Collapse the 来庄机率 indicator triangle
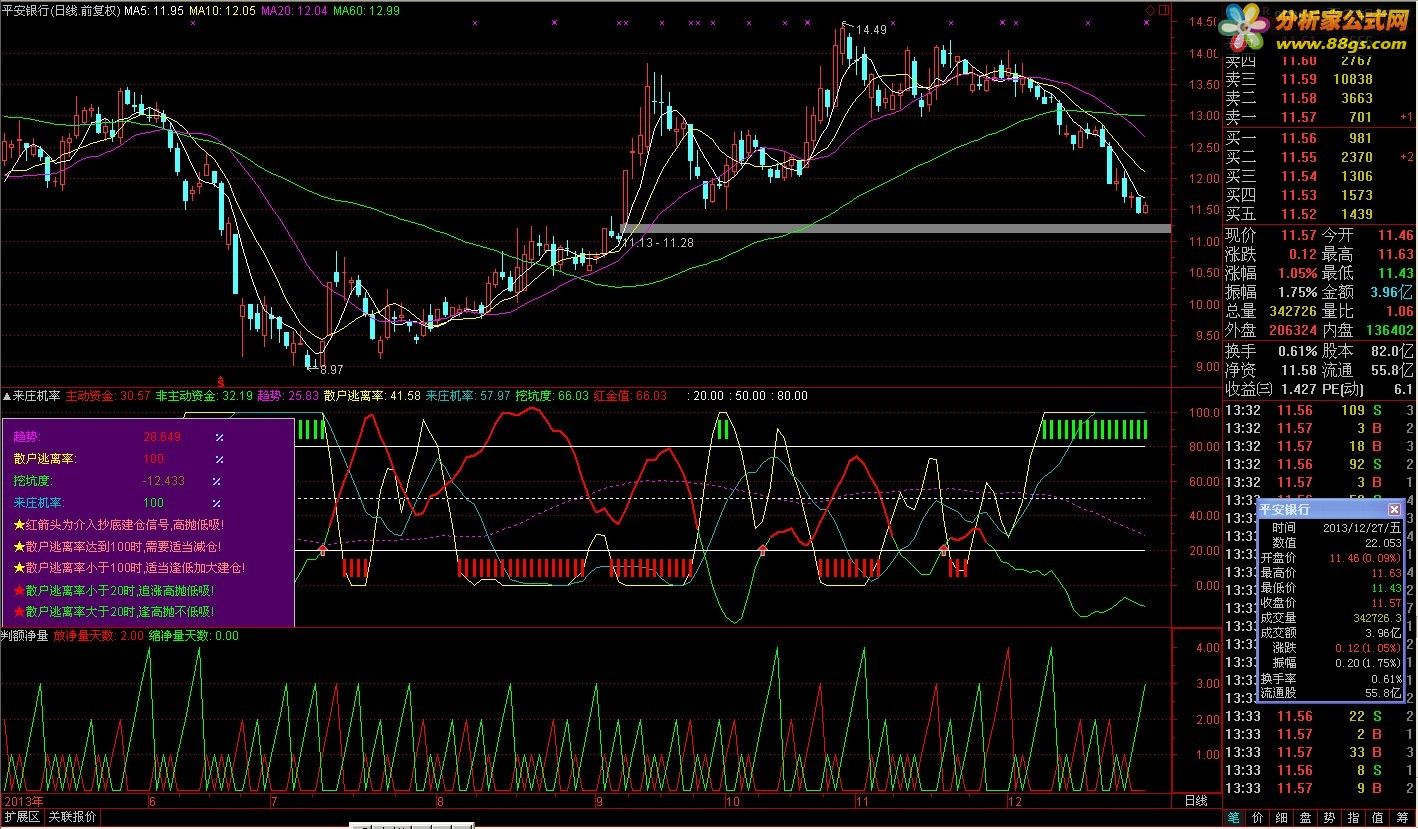Viewport: 1418px width, 829px height. click(x=6, y=396)
